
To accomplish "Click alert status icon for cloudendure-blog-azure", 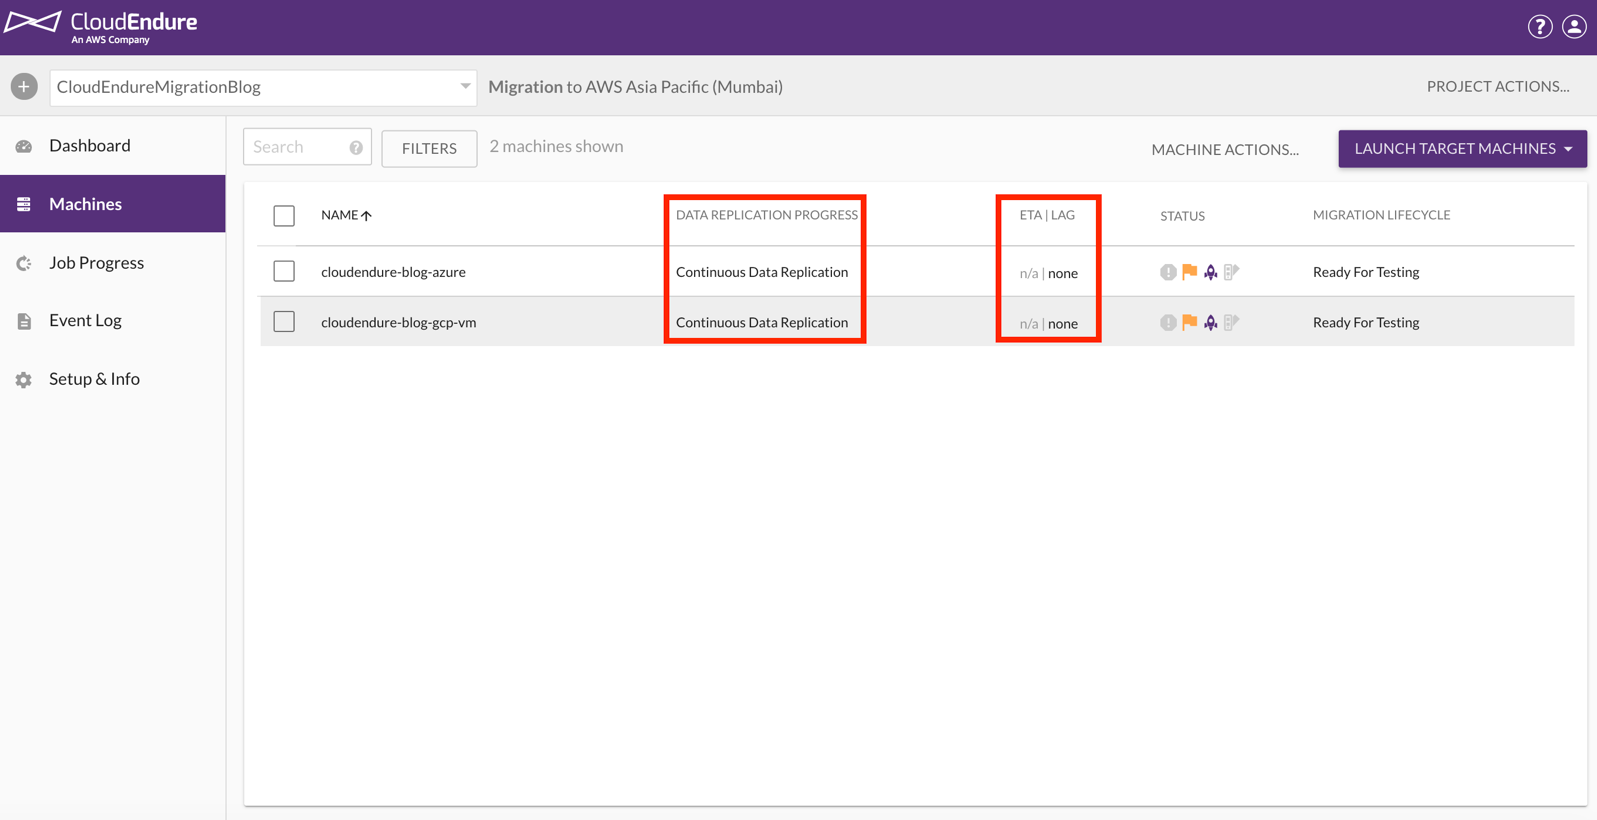I will click(1168, 272).
